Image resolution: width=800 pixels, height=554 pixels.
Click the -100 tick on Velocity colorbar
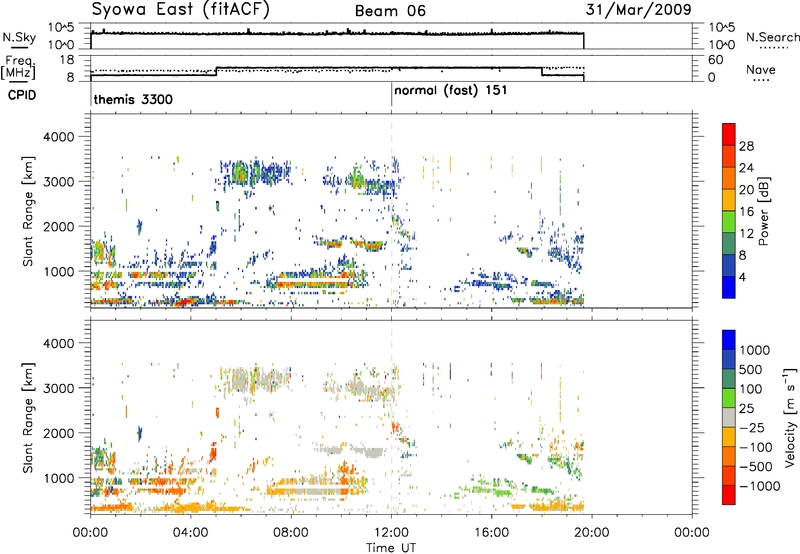pos(756,447)
